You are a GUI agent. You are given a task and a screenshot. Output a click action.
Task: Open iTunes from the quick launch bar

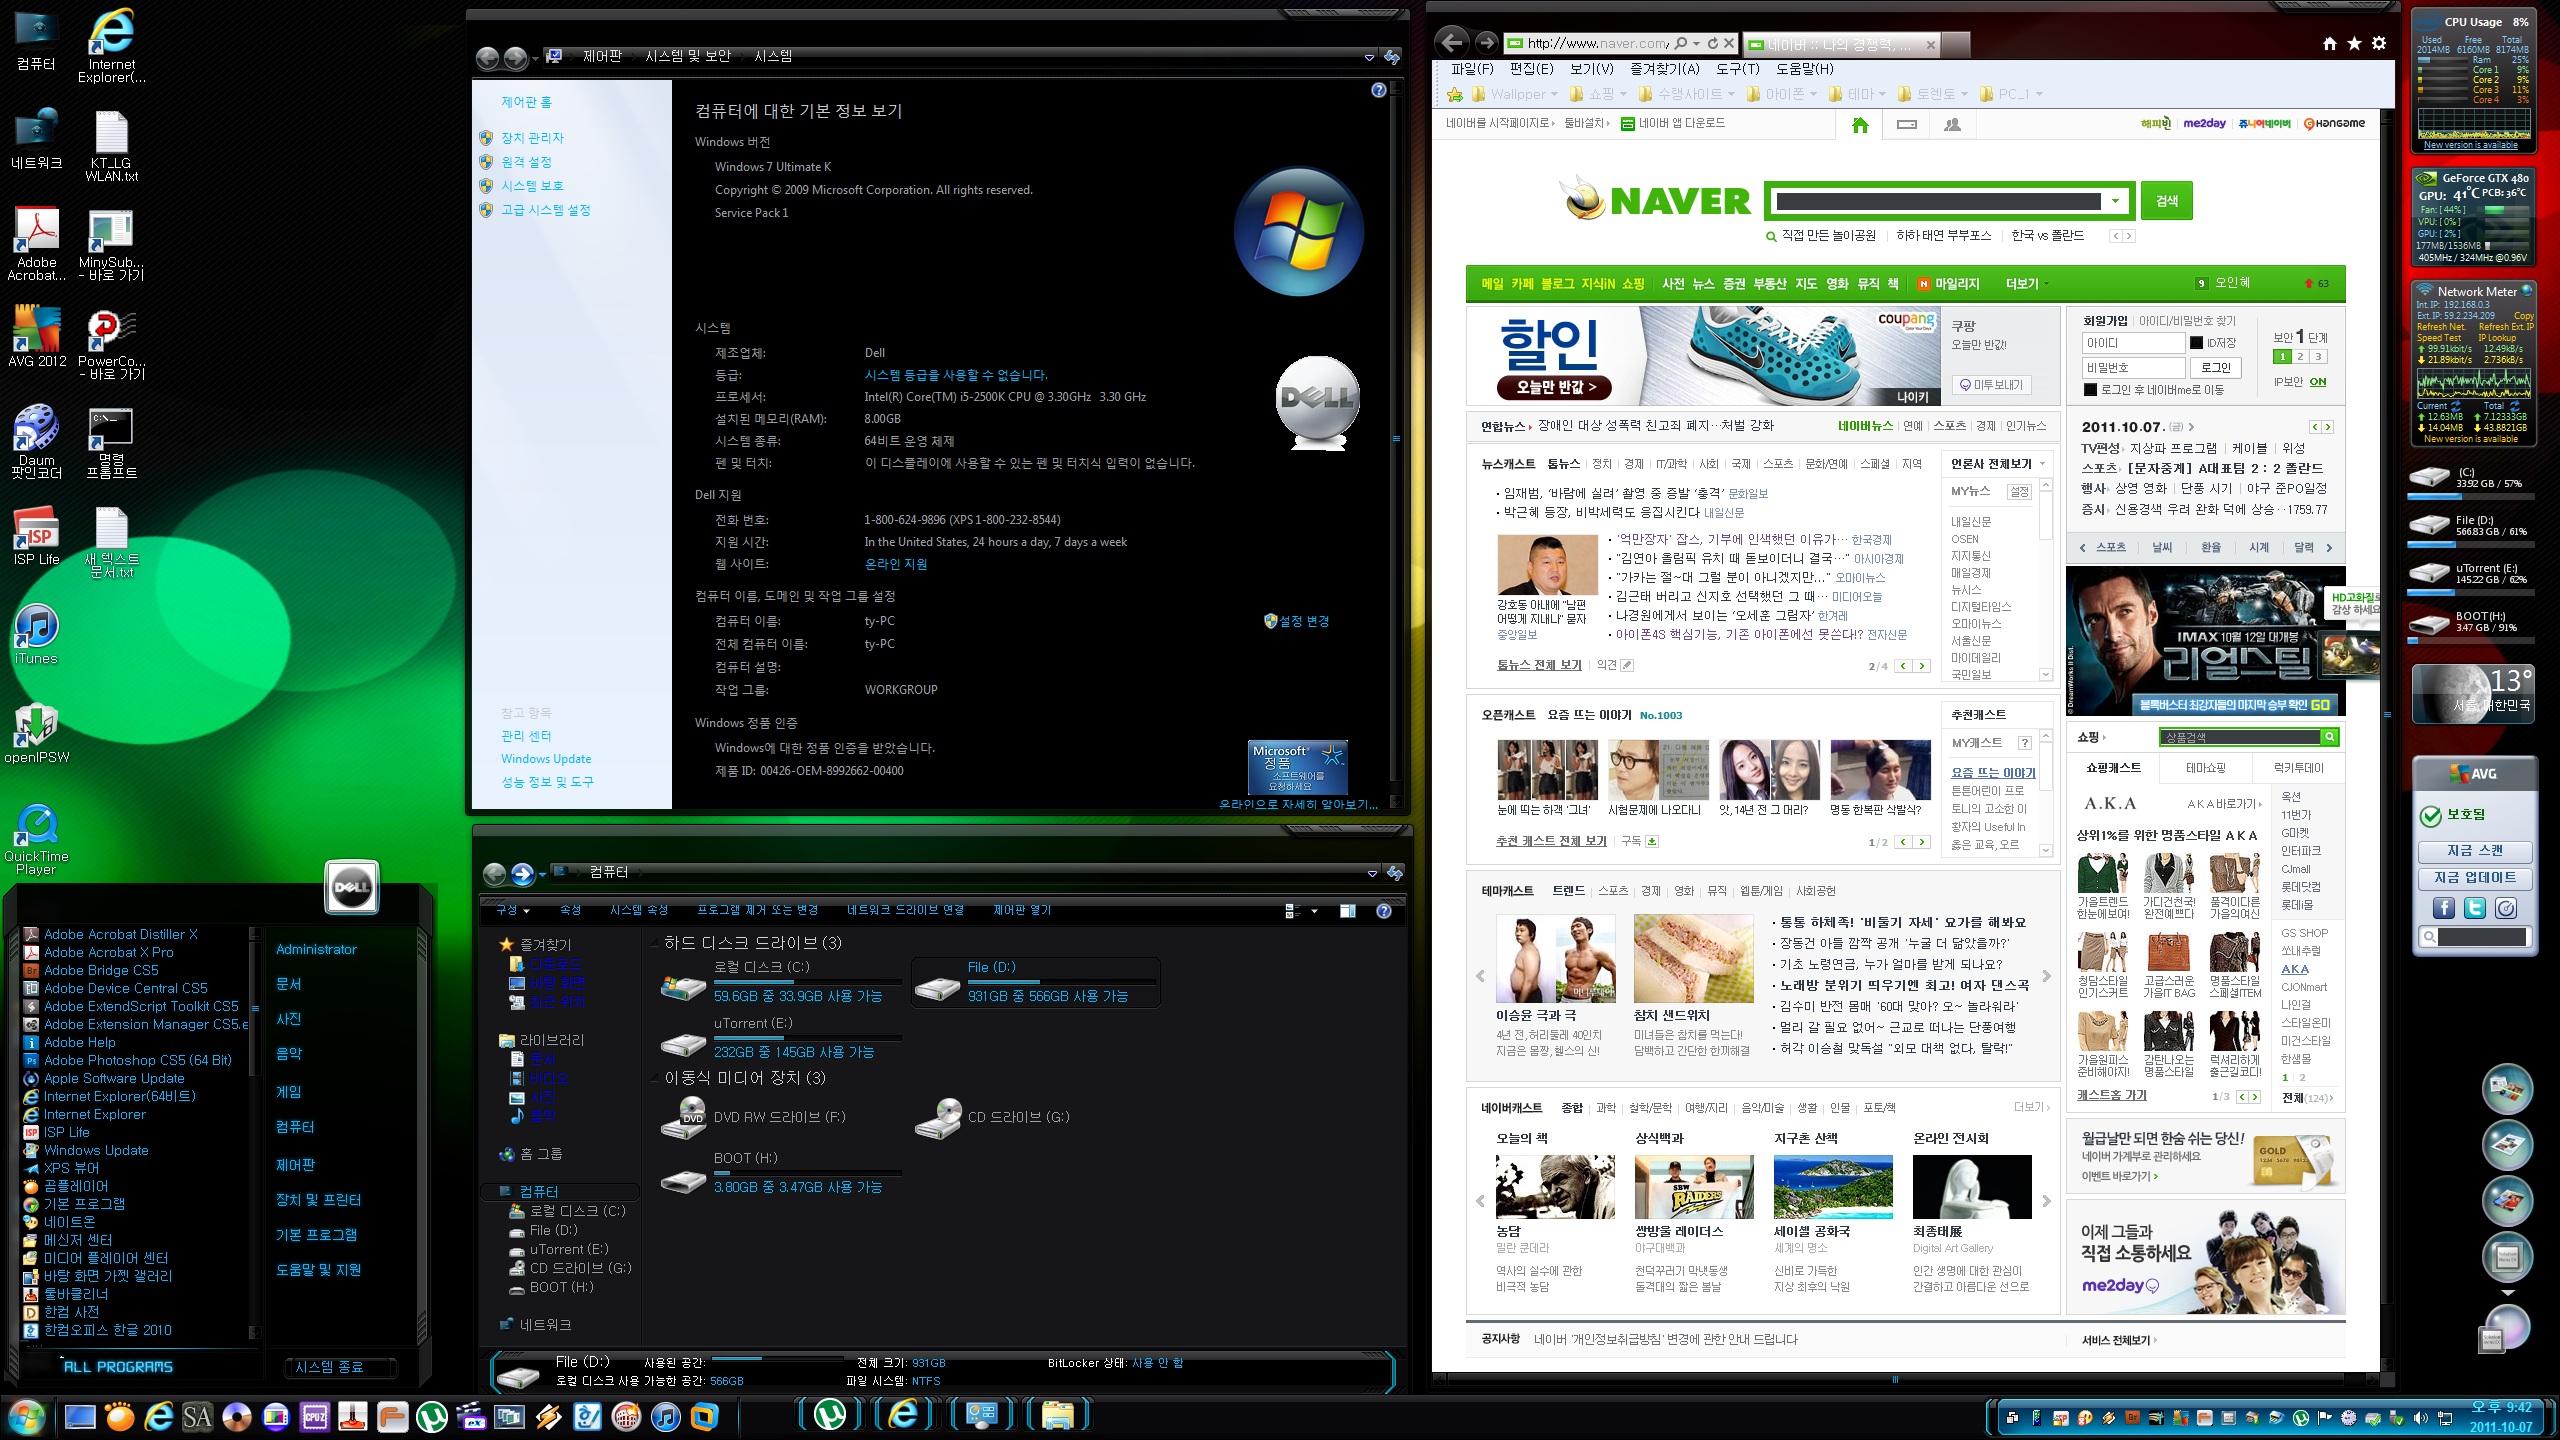pos(665,1416)
